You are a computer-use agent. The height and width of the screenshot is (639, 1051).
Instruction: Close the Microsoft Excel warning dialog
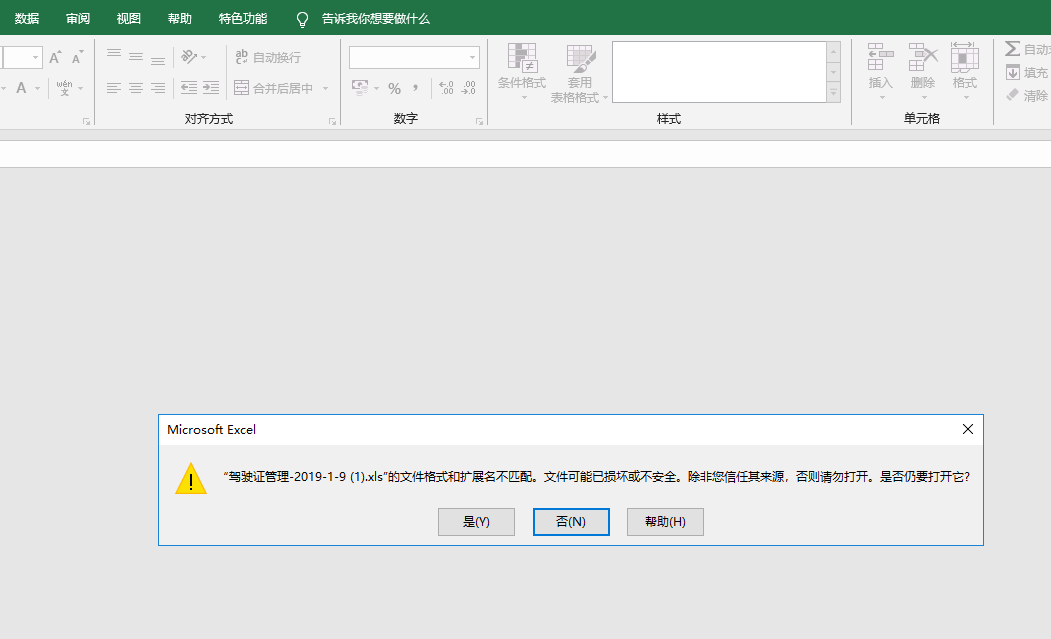click(x=968, y=429)
